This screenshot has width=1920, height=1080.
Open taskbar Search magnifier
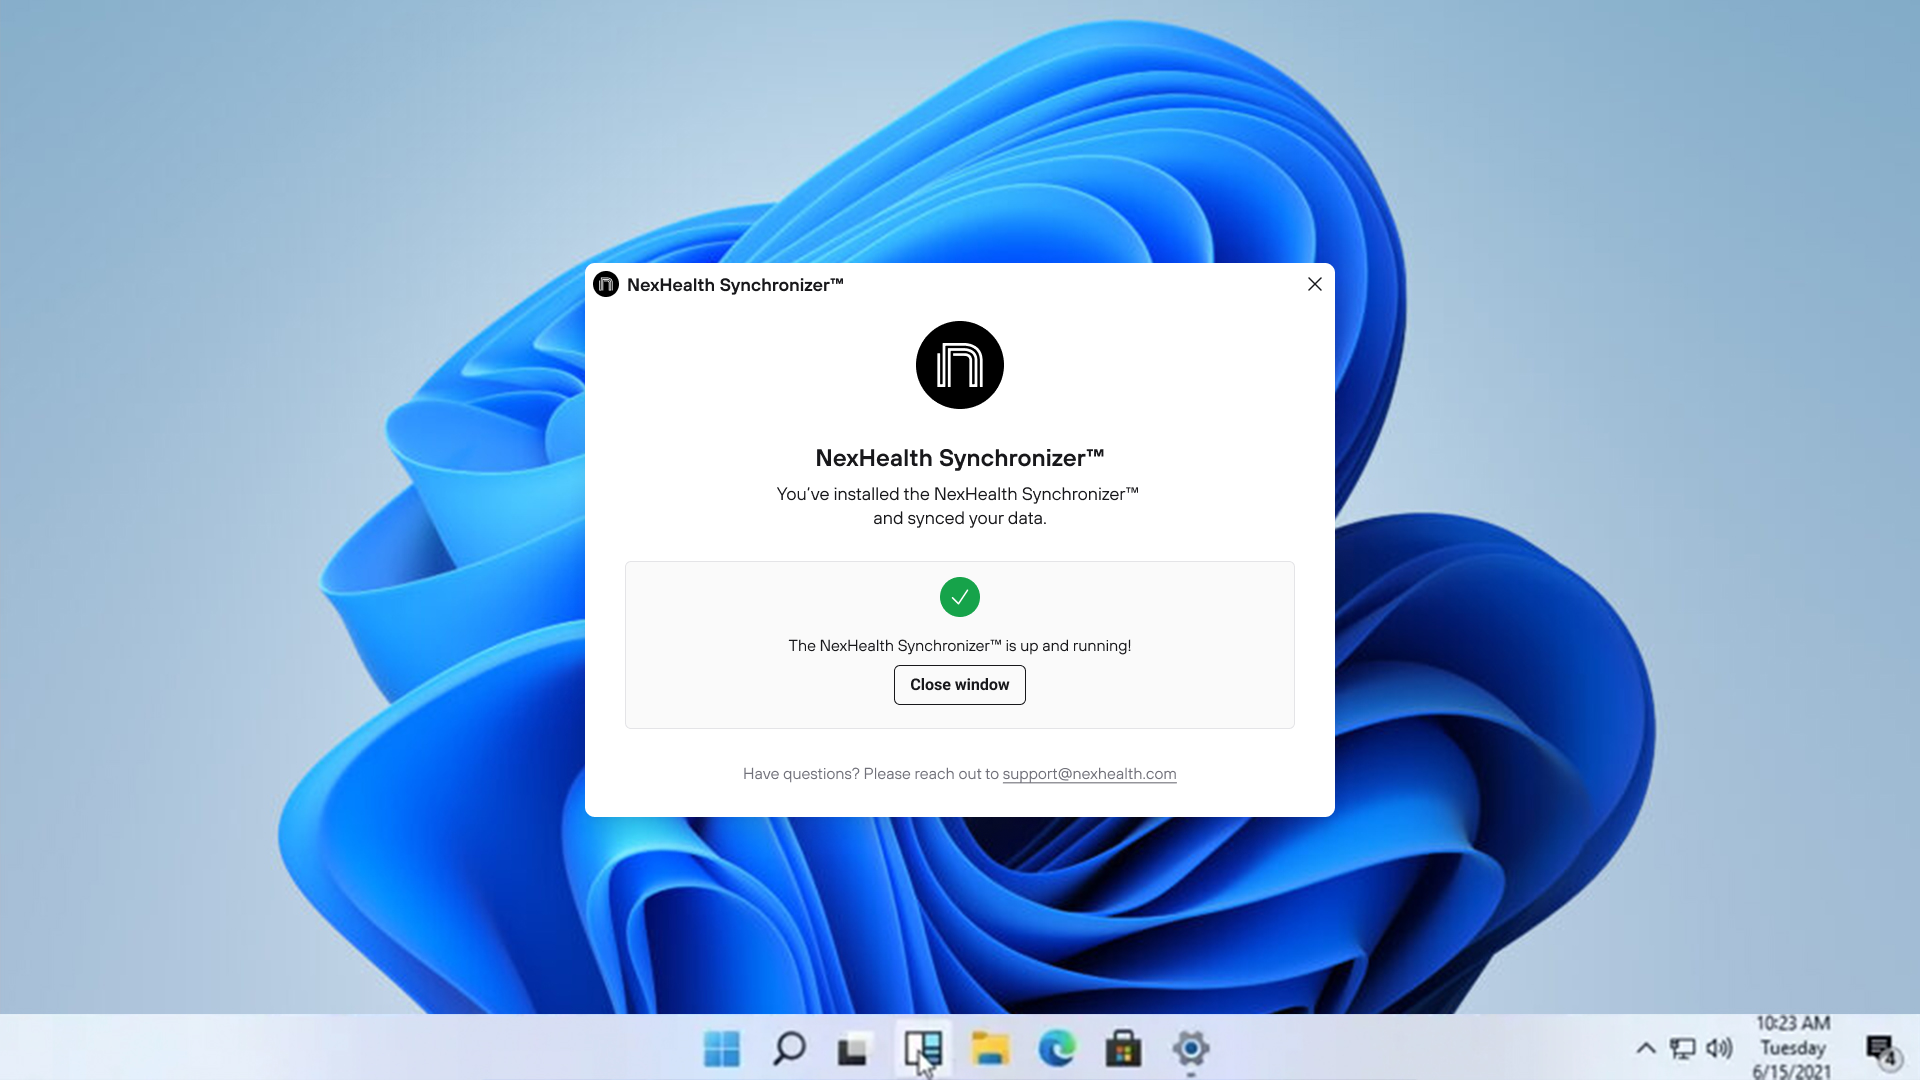(789, 1049)
